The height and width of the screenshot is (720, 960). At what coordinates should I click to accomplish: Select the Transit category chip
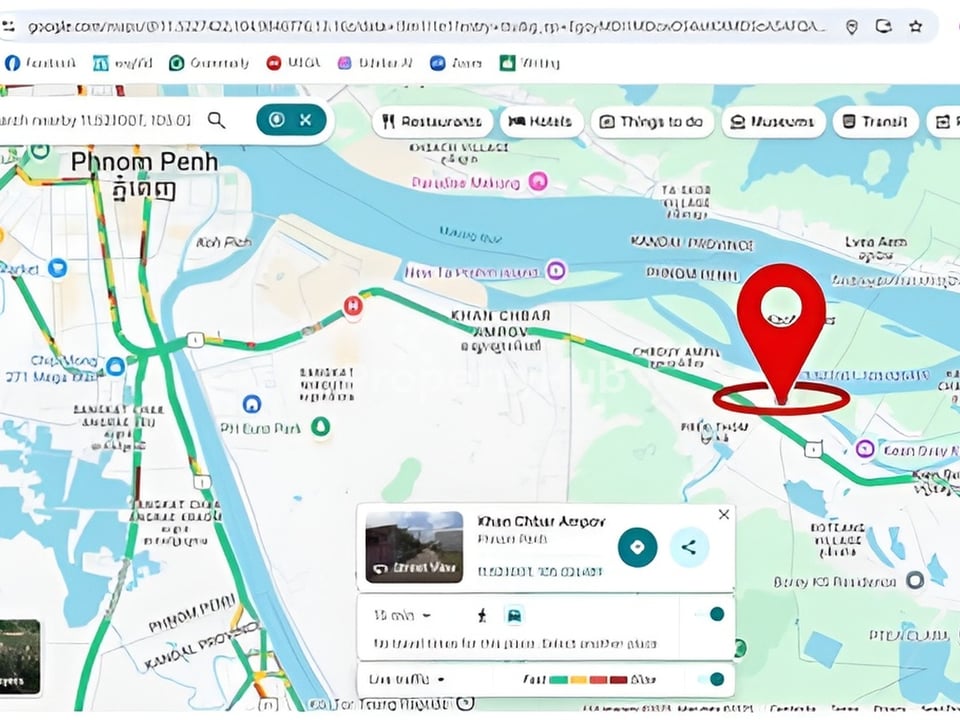876,121
